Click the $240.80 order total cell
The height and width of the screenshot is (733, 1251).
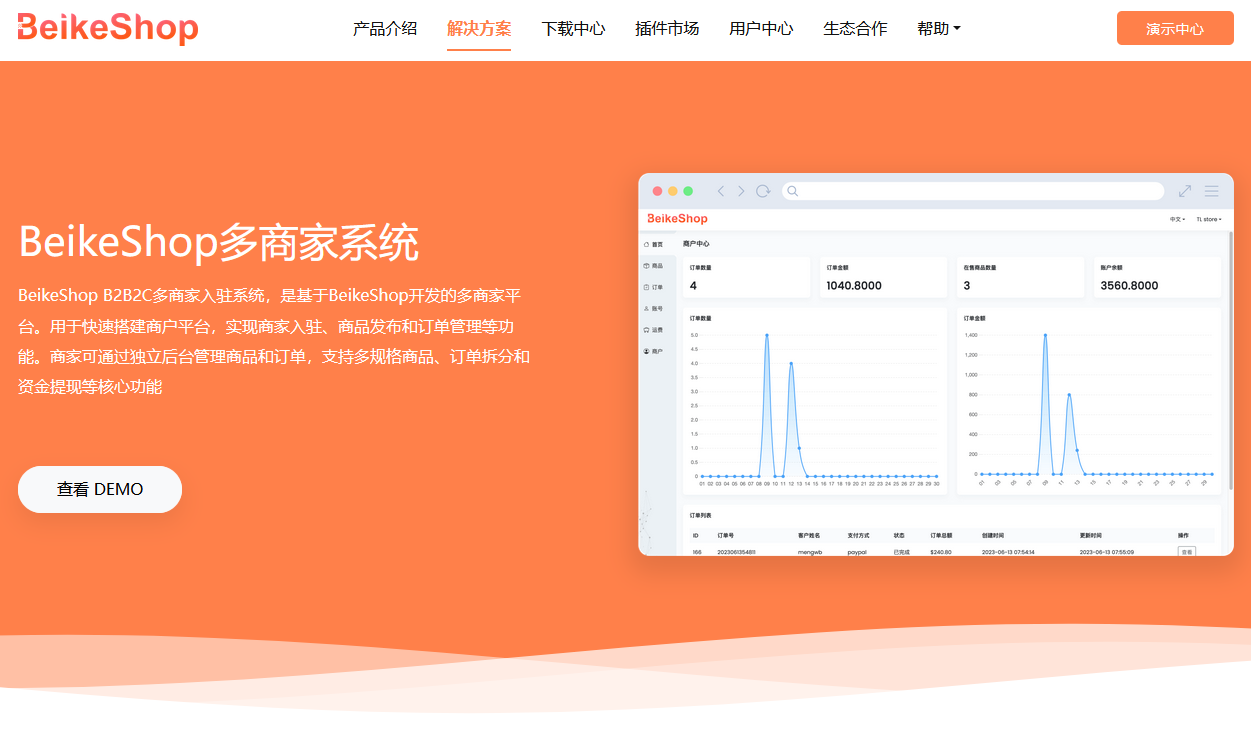(941, 552)
